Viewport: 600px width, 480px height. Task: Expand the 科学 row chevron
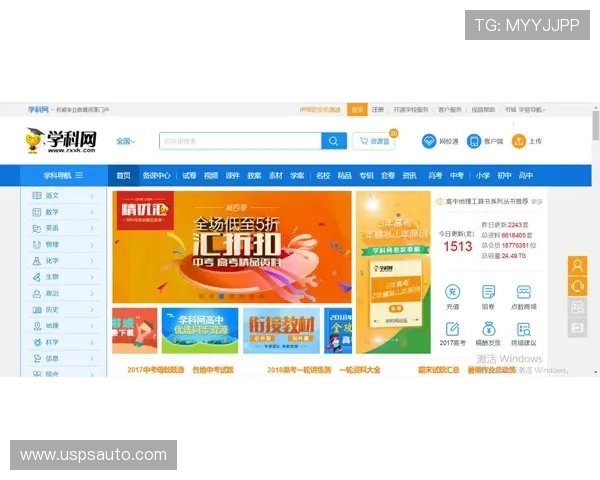[x=92, y=343]
